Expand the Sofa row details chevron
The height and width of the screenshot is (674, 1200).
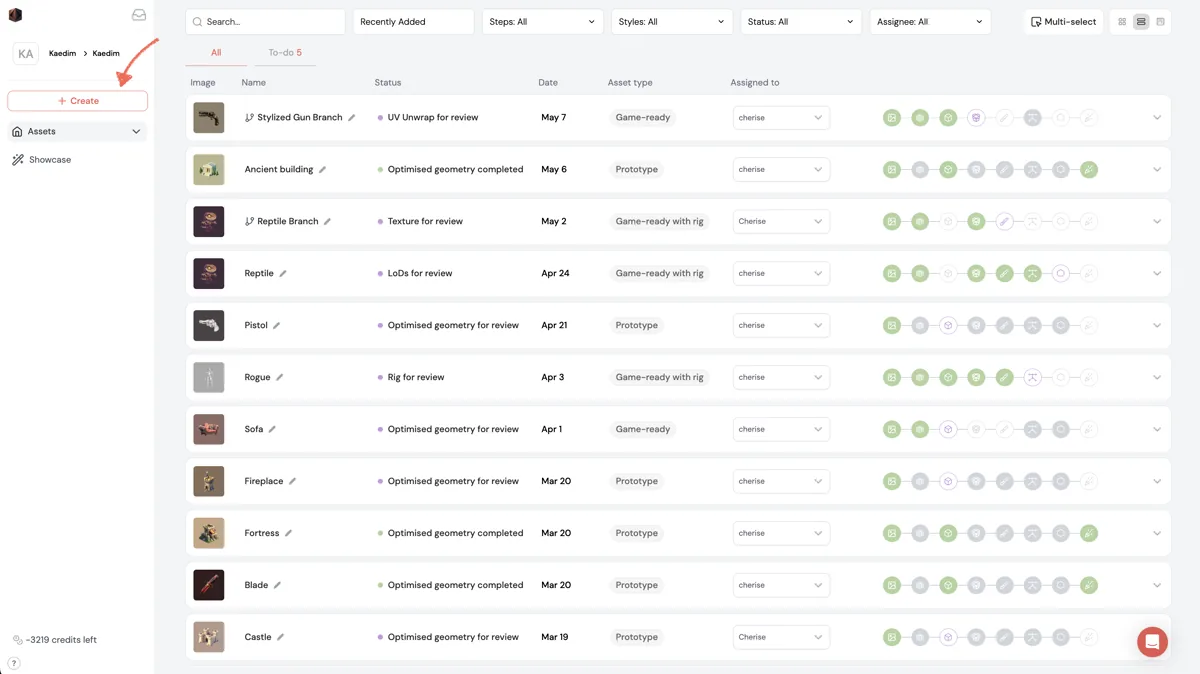click(x=1157, y=430)
